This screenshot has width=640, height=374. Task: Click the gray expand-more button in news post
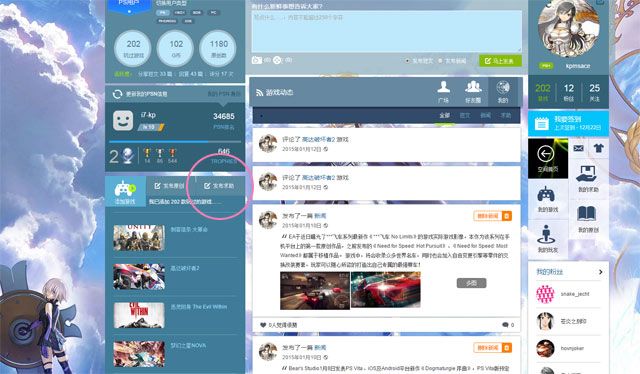coord(471,283)
